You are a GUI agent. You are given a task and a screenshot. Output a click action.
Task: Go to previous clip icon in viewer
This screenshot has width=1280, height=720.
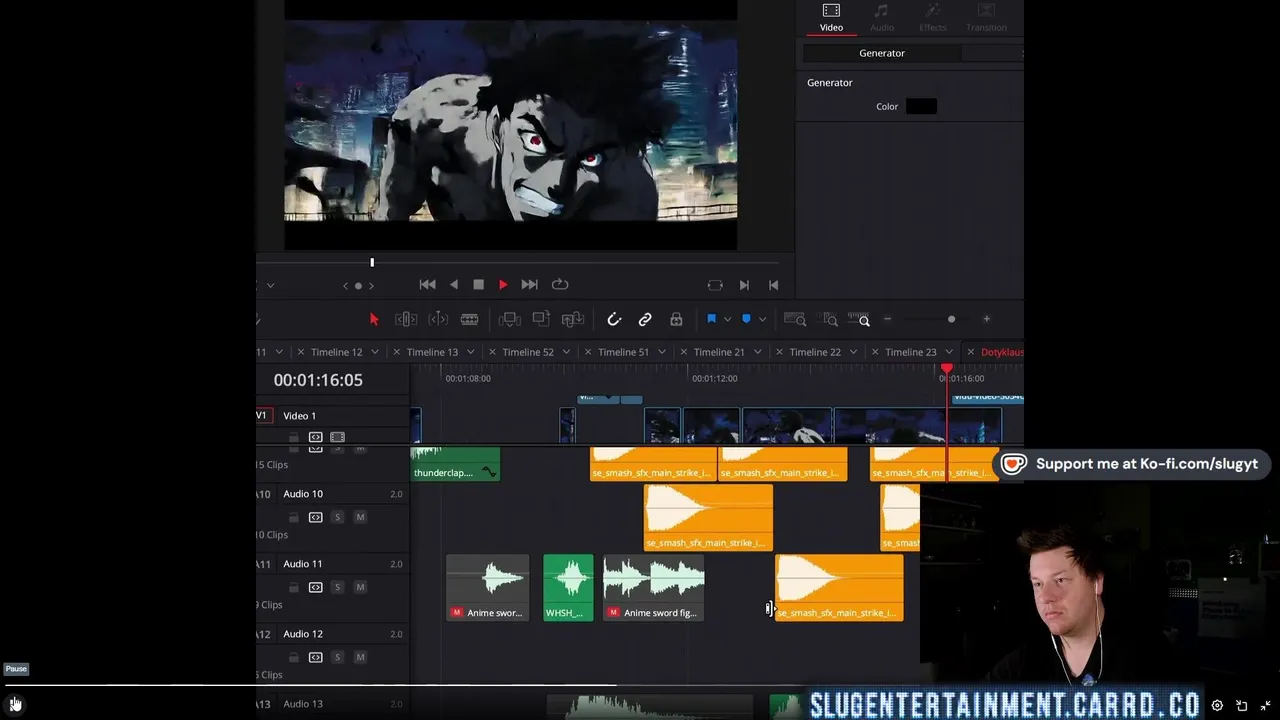[x=773, y=285]
